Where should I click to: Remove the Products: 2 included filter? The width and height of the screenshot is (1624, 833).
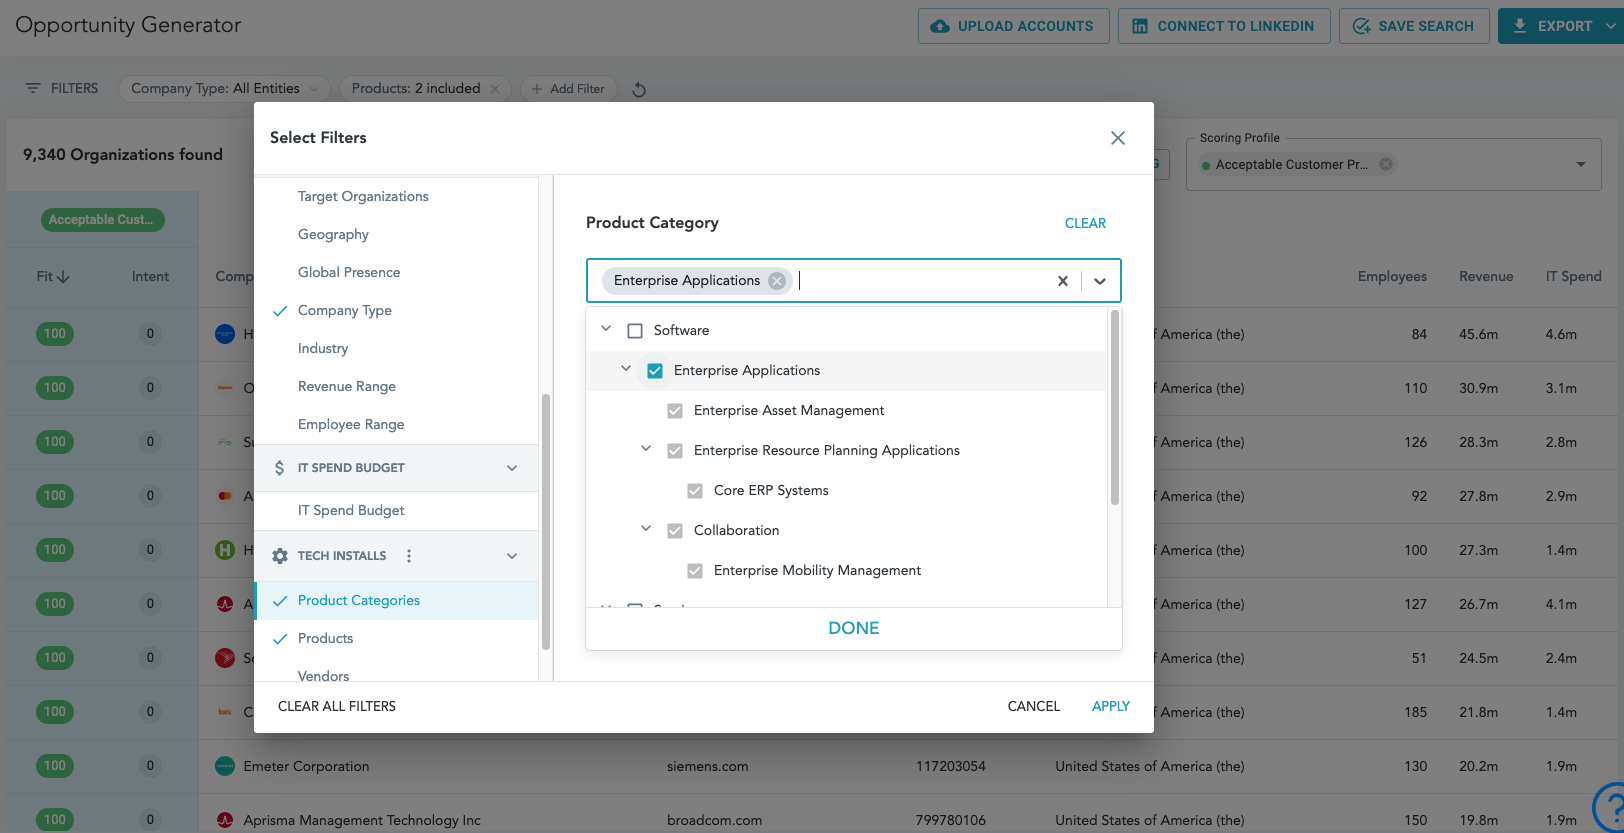coord(495,89)
